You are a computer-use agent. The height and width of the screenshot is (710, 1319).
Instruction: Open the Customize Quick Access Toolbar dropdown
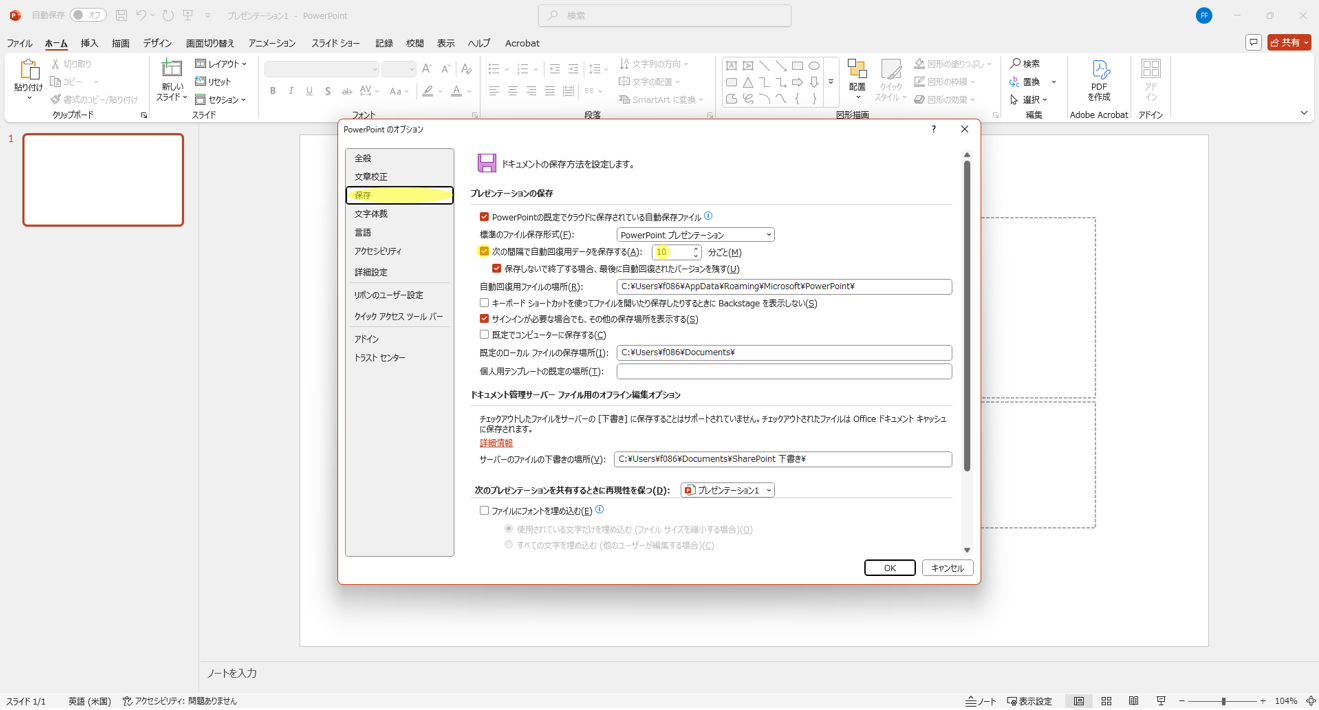click(x=208, y=16)
